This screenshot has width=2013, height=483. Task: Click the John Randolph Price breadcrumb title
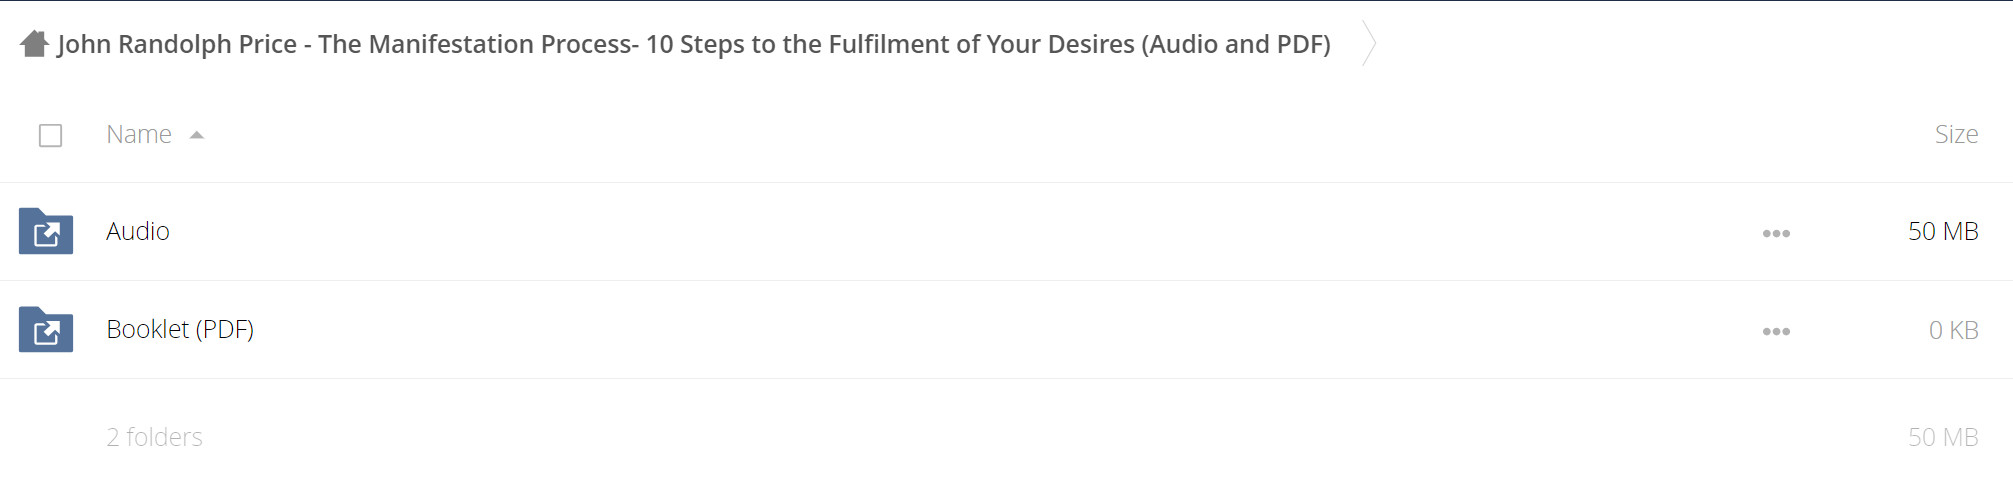pyautogui.click(x=694, y=44)
